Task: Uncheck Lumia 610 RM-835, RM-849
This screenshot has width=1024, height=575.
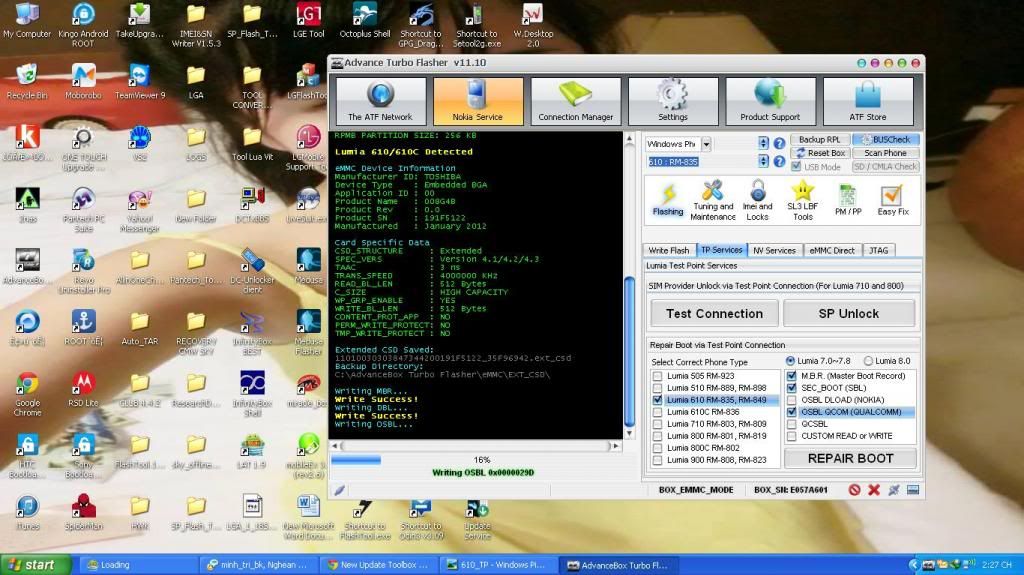Action: (x=658, y=400)
